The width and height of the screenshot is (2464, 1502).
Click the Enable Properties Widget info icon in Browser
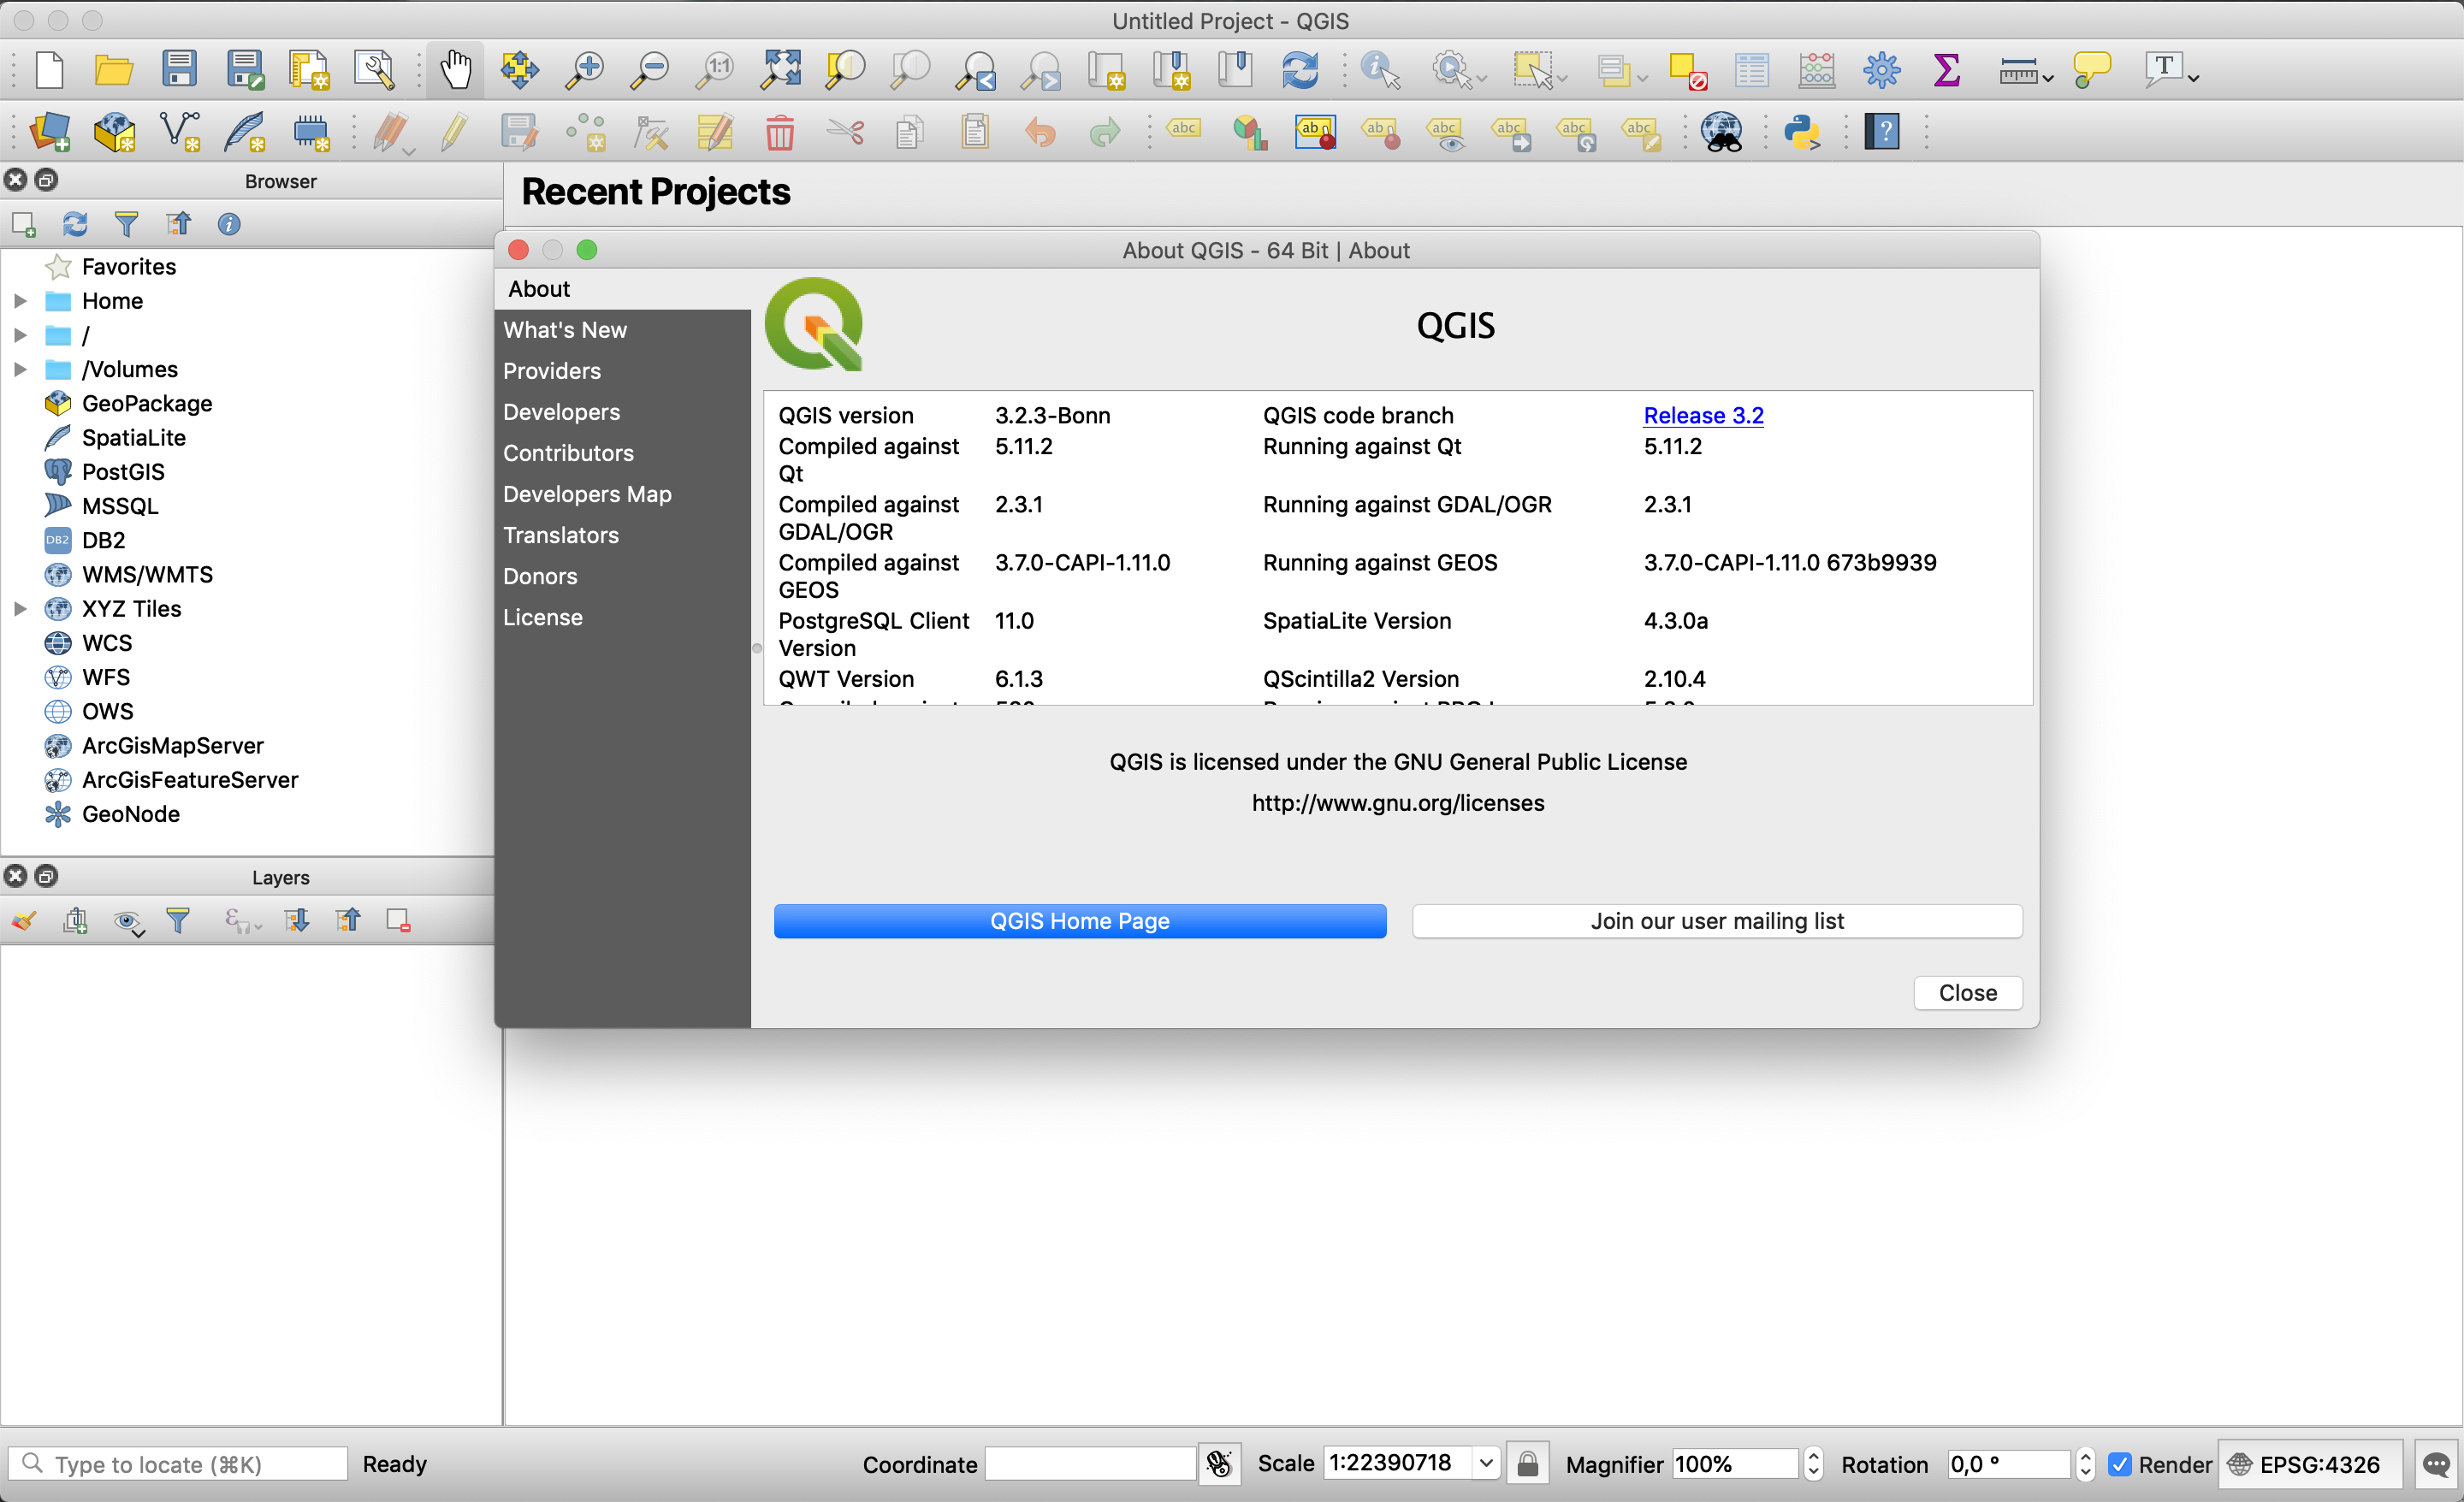point(229,224)
